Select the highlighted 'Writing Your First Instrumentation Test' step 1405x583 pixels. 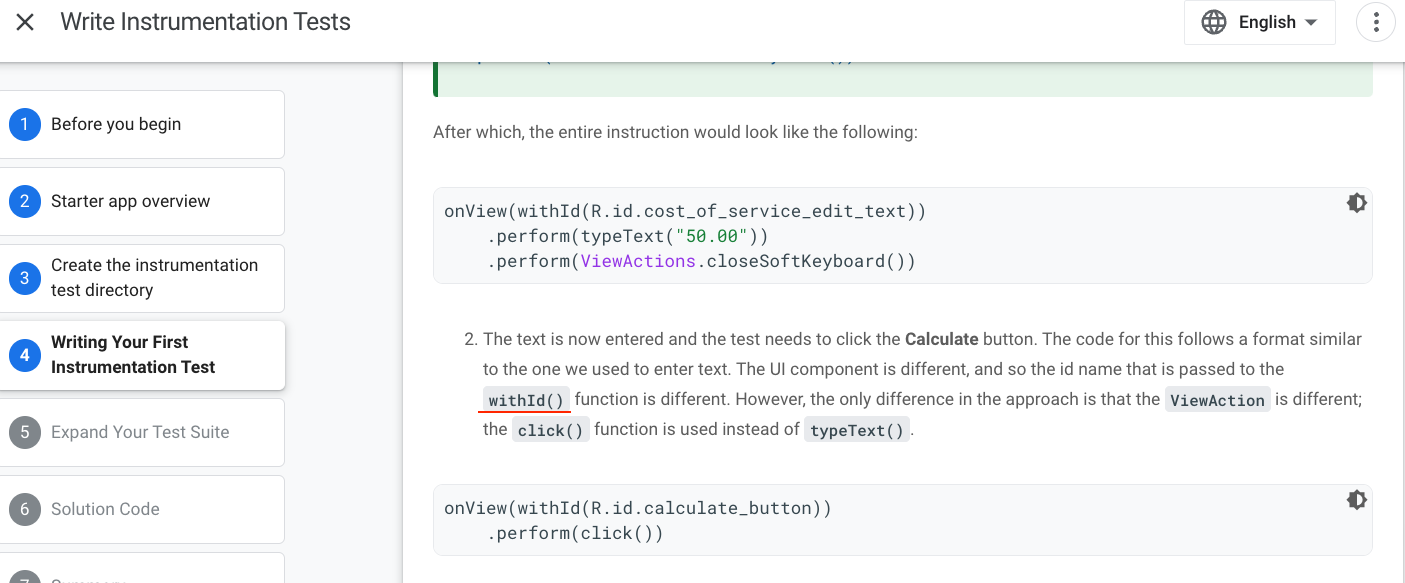(143, 355)
